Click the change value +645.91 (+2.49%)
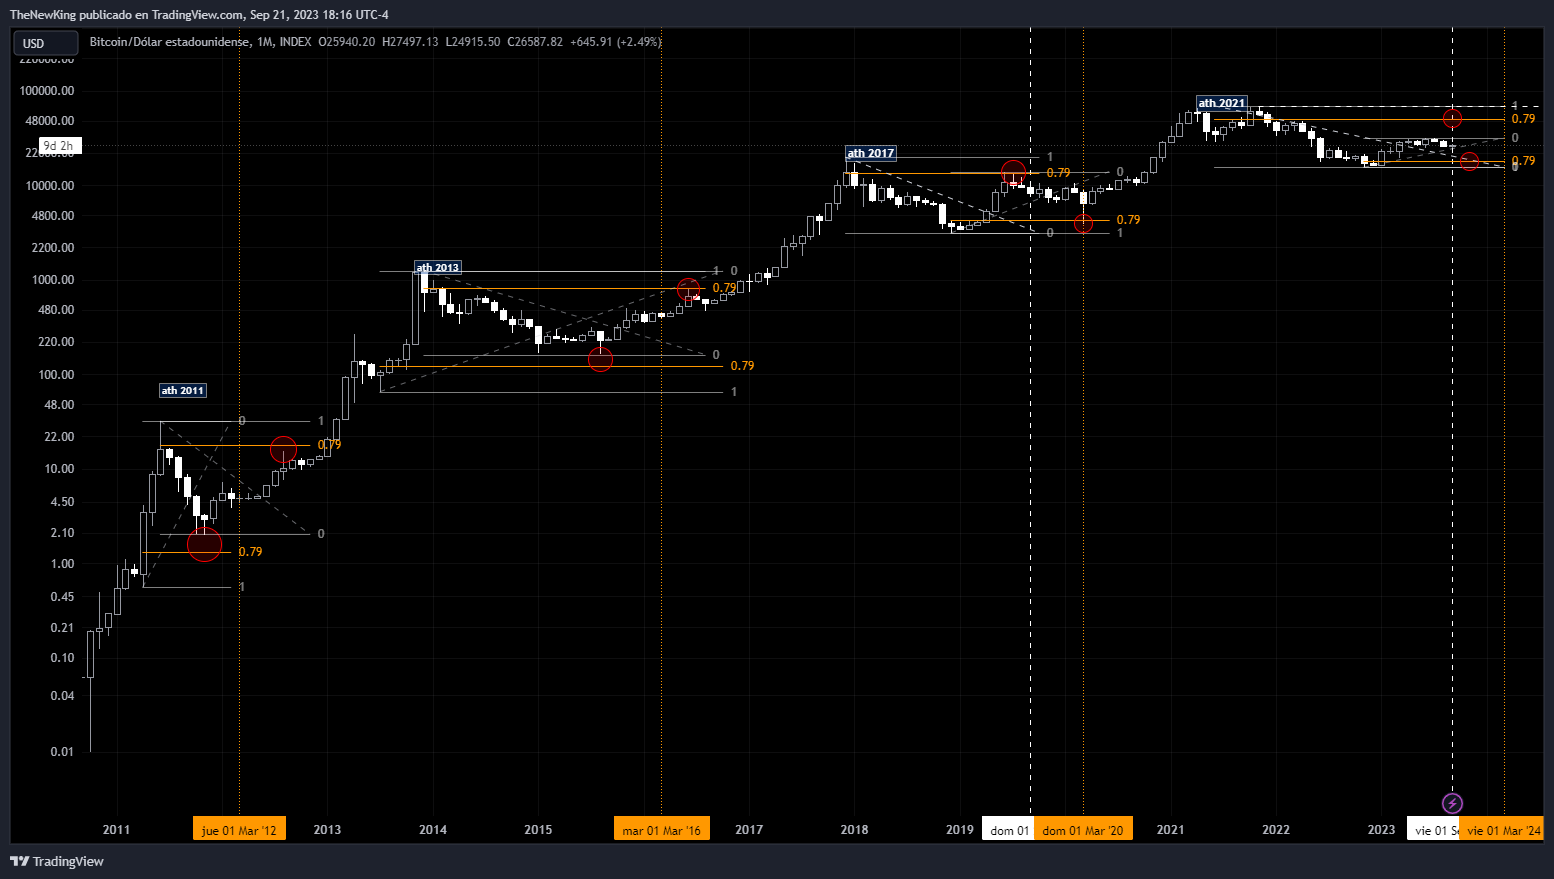 click(x=616, y=42)
